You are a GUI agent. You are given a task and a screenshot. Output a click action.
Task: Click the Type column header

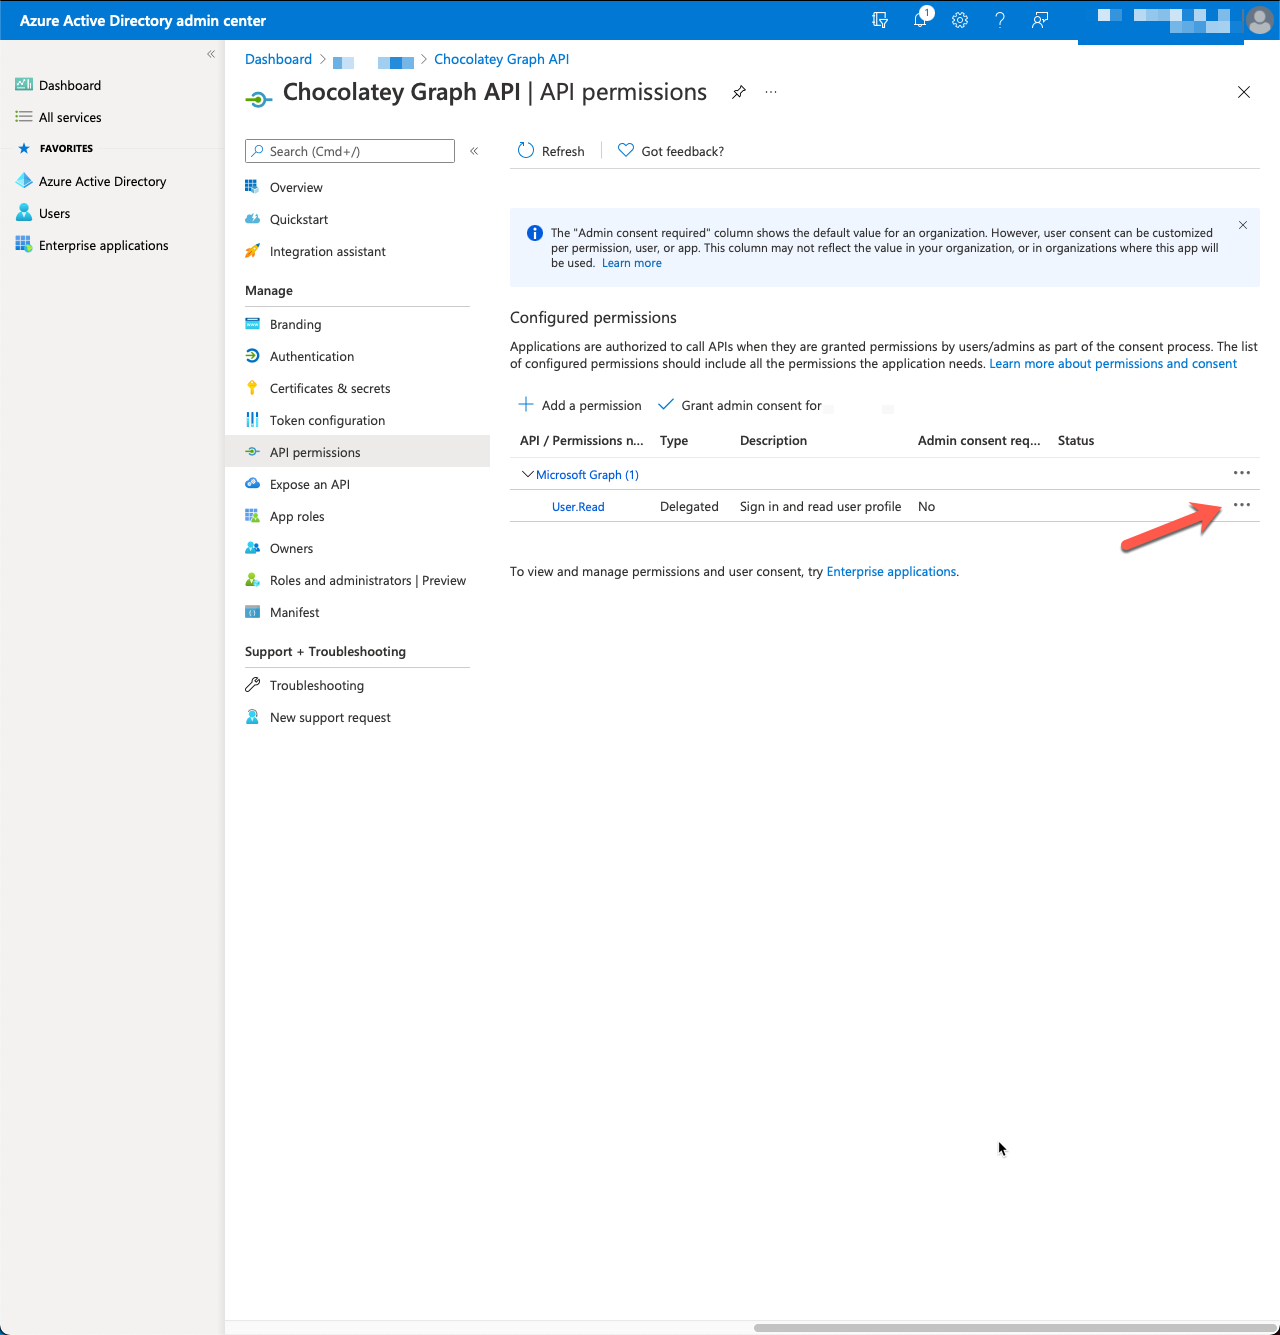click(674, 441)
